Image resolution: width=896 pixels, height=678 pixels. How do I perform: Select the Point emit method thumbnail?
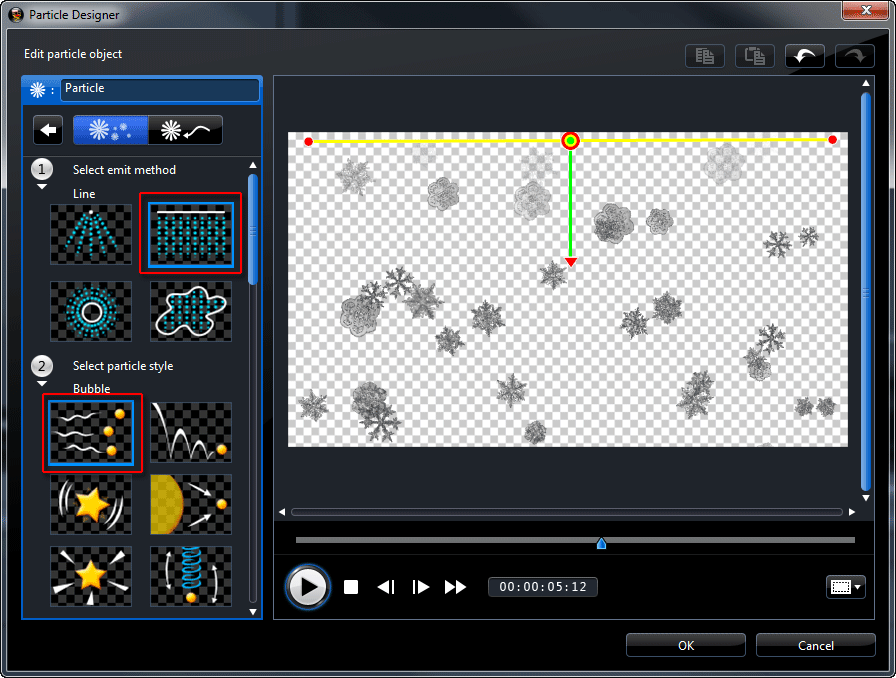[91, 234]
